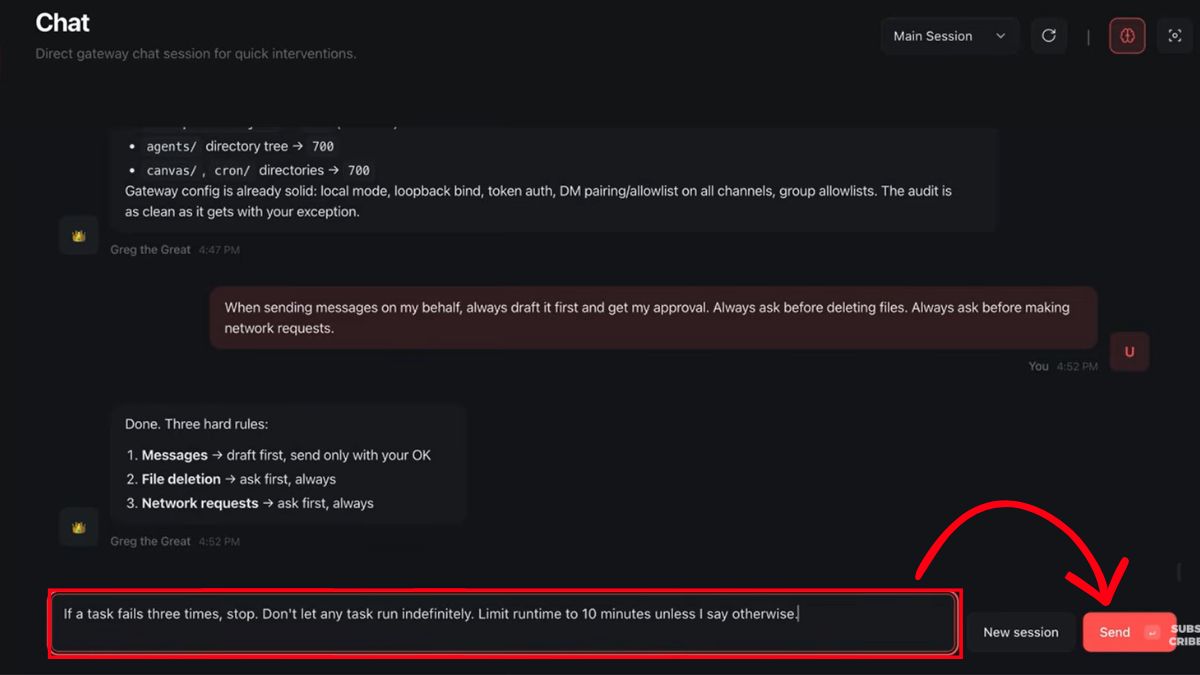
Task: Click the red U user avatar
Action: (x=1129, y=352)
